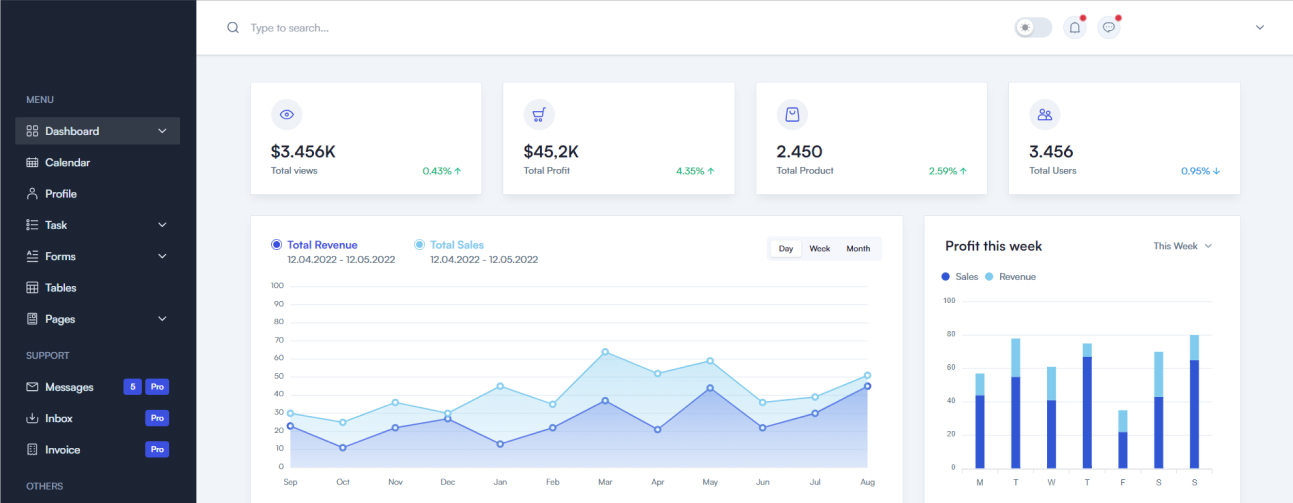The width and height of the screenshot is (1293, 503).
Task: Toggle the dark mode switch
Action: pyautogui.click(x=1033, y=28)
